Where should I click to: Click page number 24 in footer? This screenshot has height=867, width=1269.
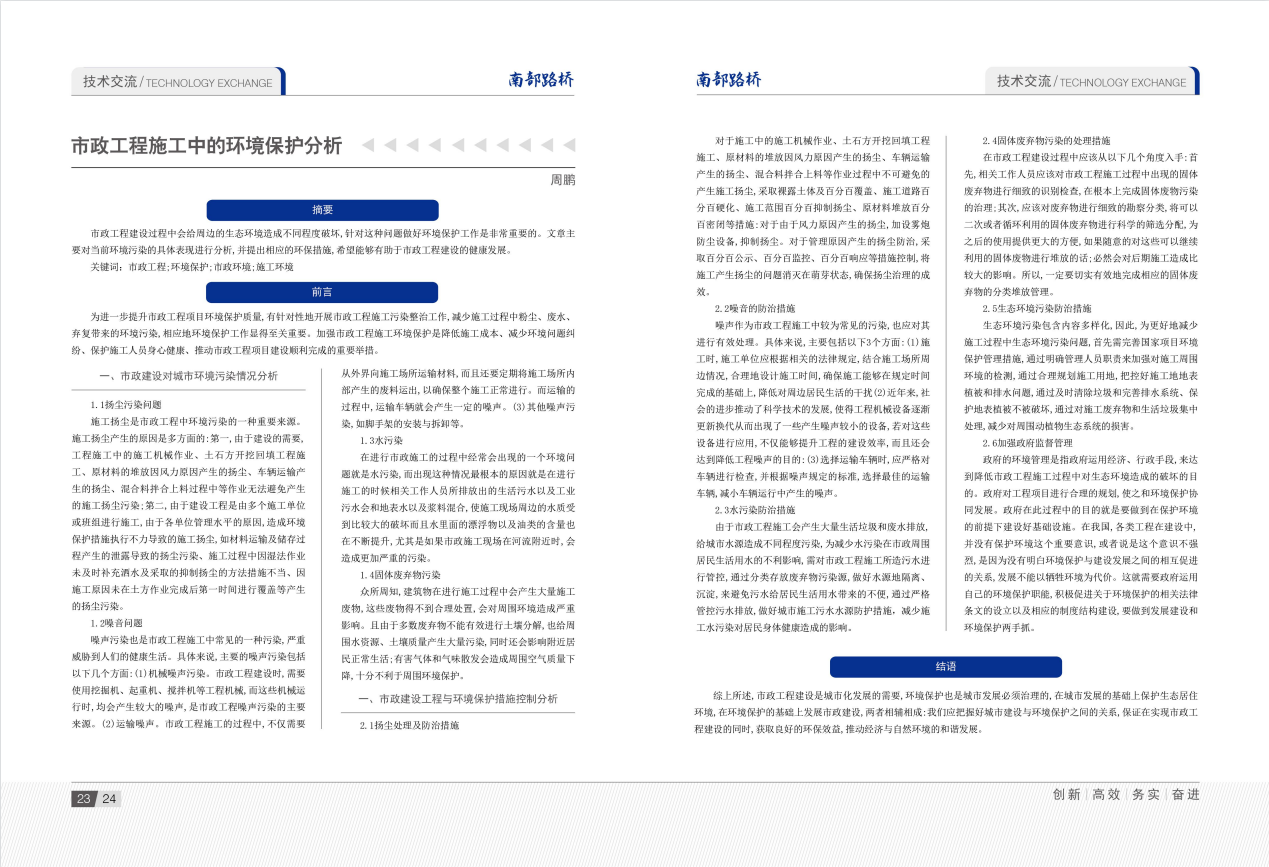click(109, 798)
